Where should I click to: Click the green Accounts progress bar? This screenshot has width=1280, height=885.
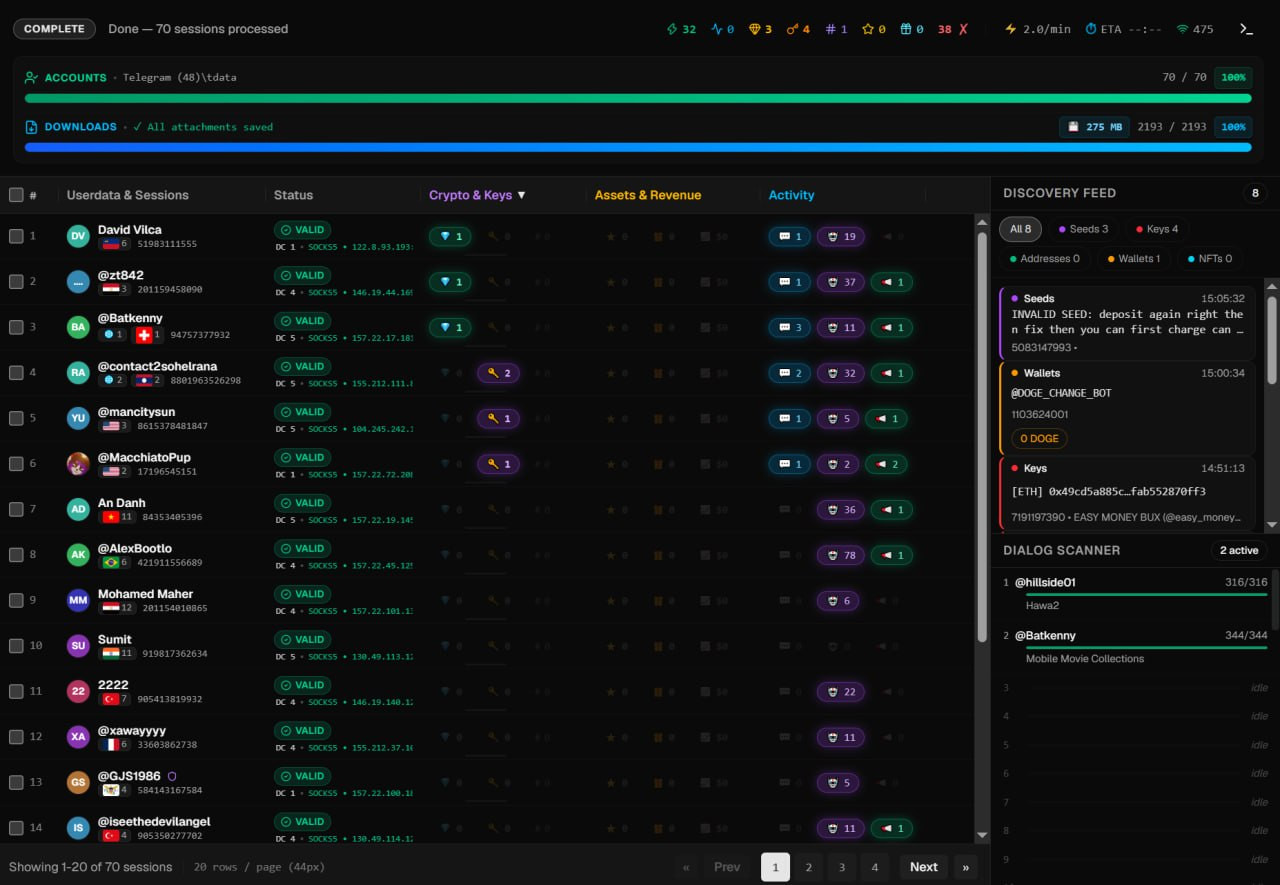638,98
